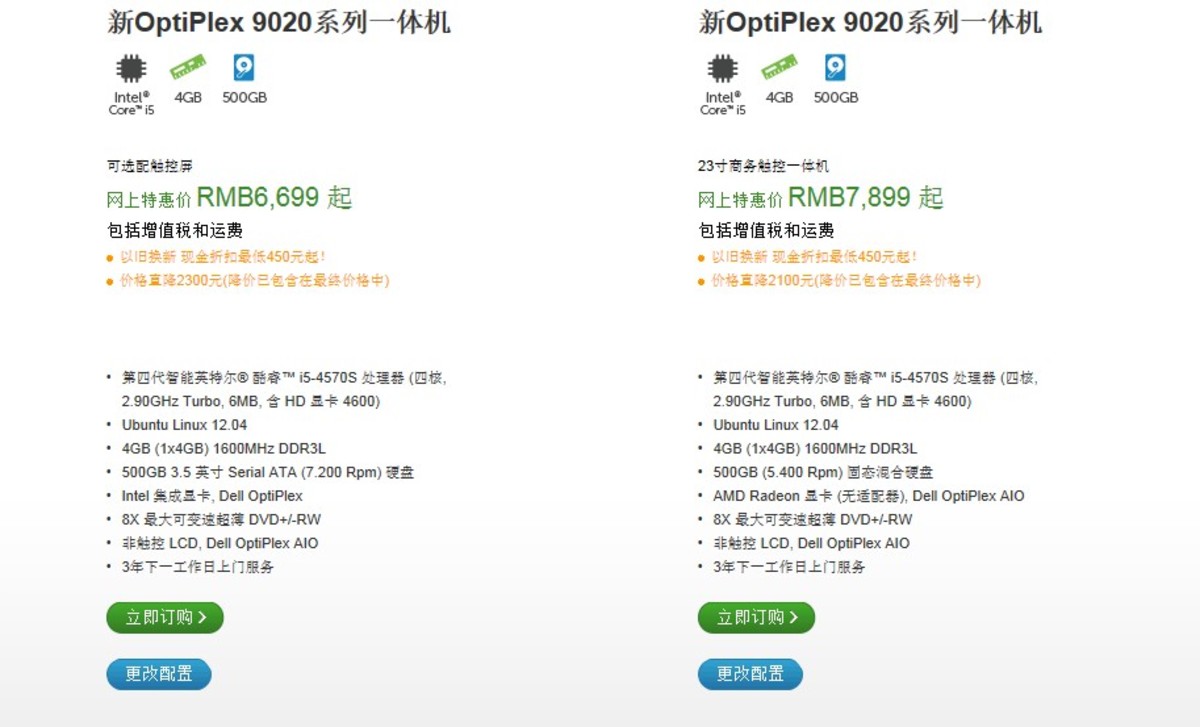Click the 4GB memory module icon on the right product
This screenshot has width=1200, height=727.
coord(778,70)
